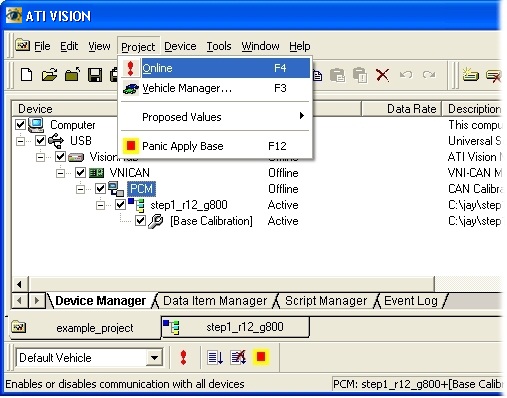Click the Vehicle Manager car icon in menu
Screen dimensions: 507x398
131,88
